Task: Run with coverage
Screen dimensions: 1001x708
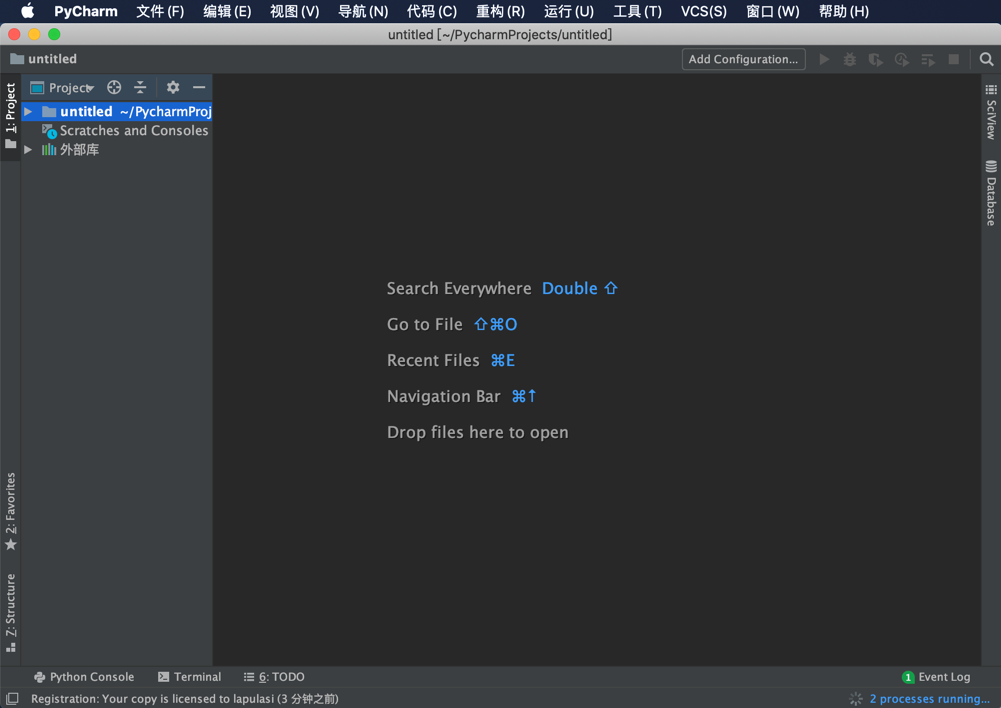Action: [x=875, y=59]
